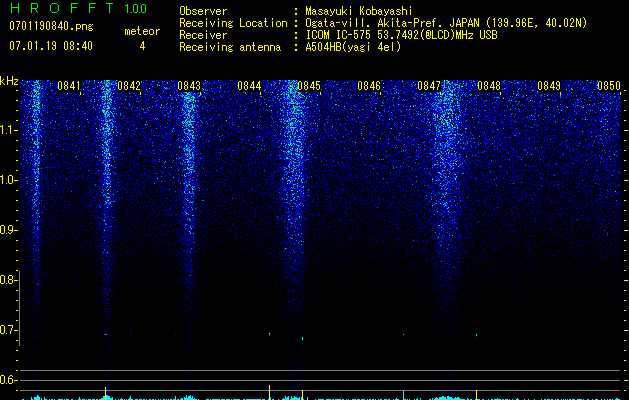Click the 0844 time marker
The image size is (629, 400).
click(249, 86)
